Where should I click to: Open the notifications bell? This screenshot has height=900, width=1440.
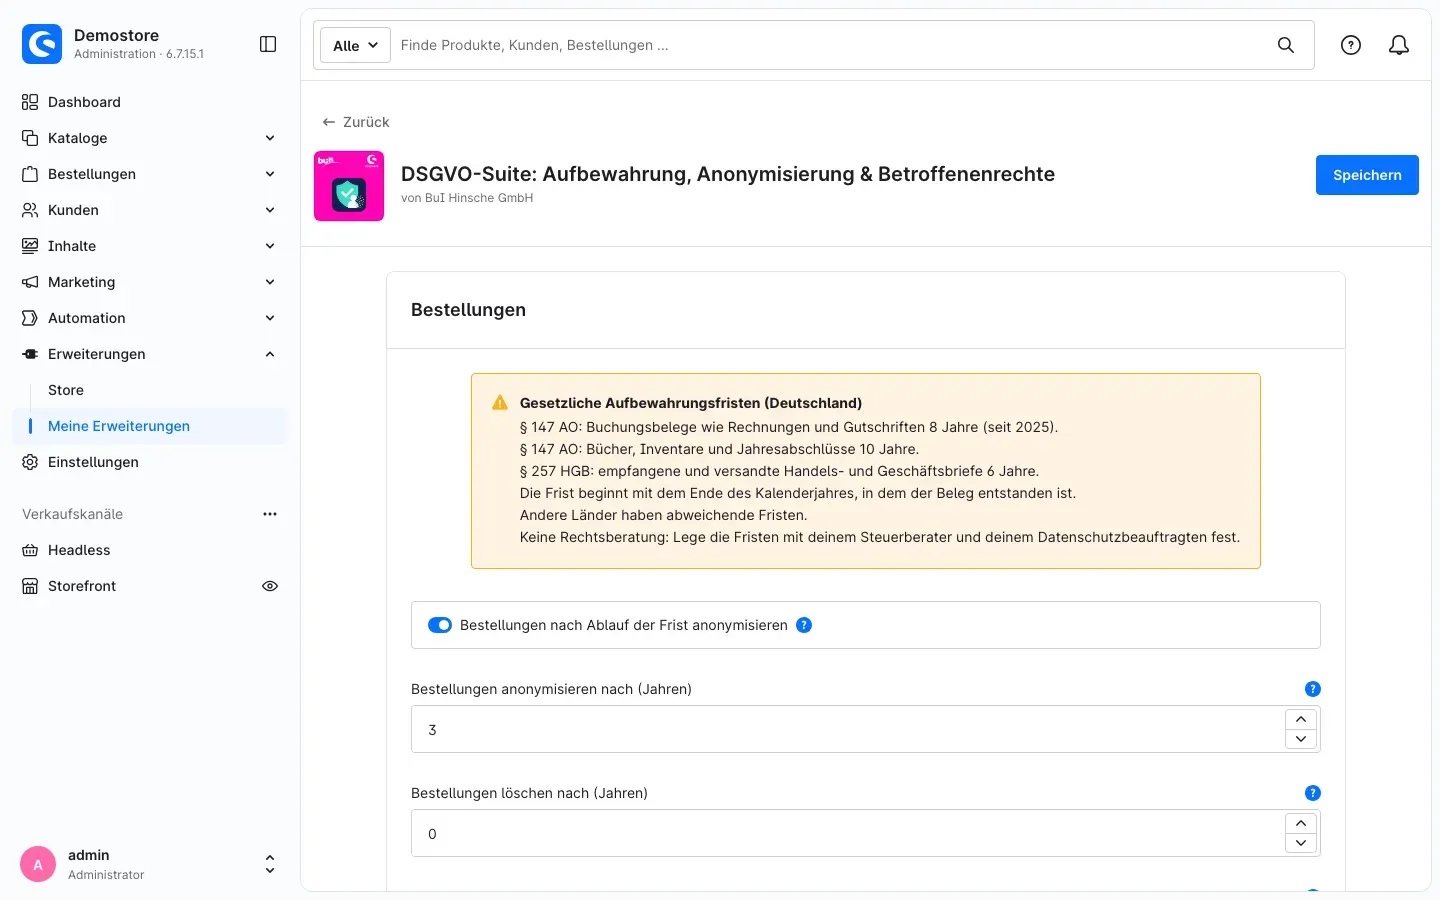tap(1399, 45)
